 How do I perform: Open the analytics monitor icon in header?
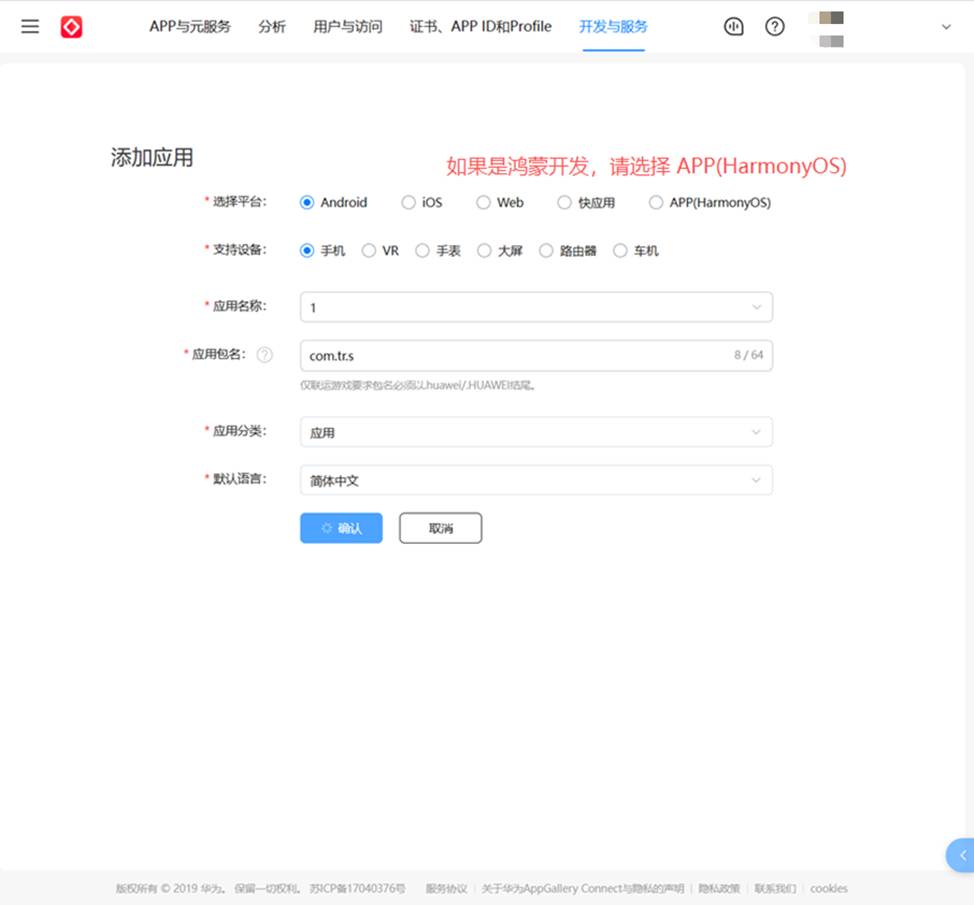[x=734, y=27]
